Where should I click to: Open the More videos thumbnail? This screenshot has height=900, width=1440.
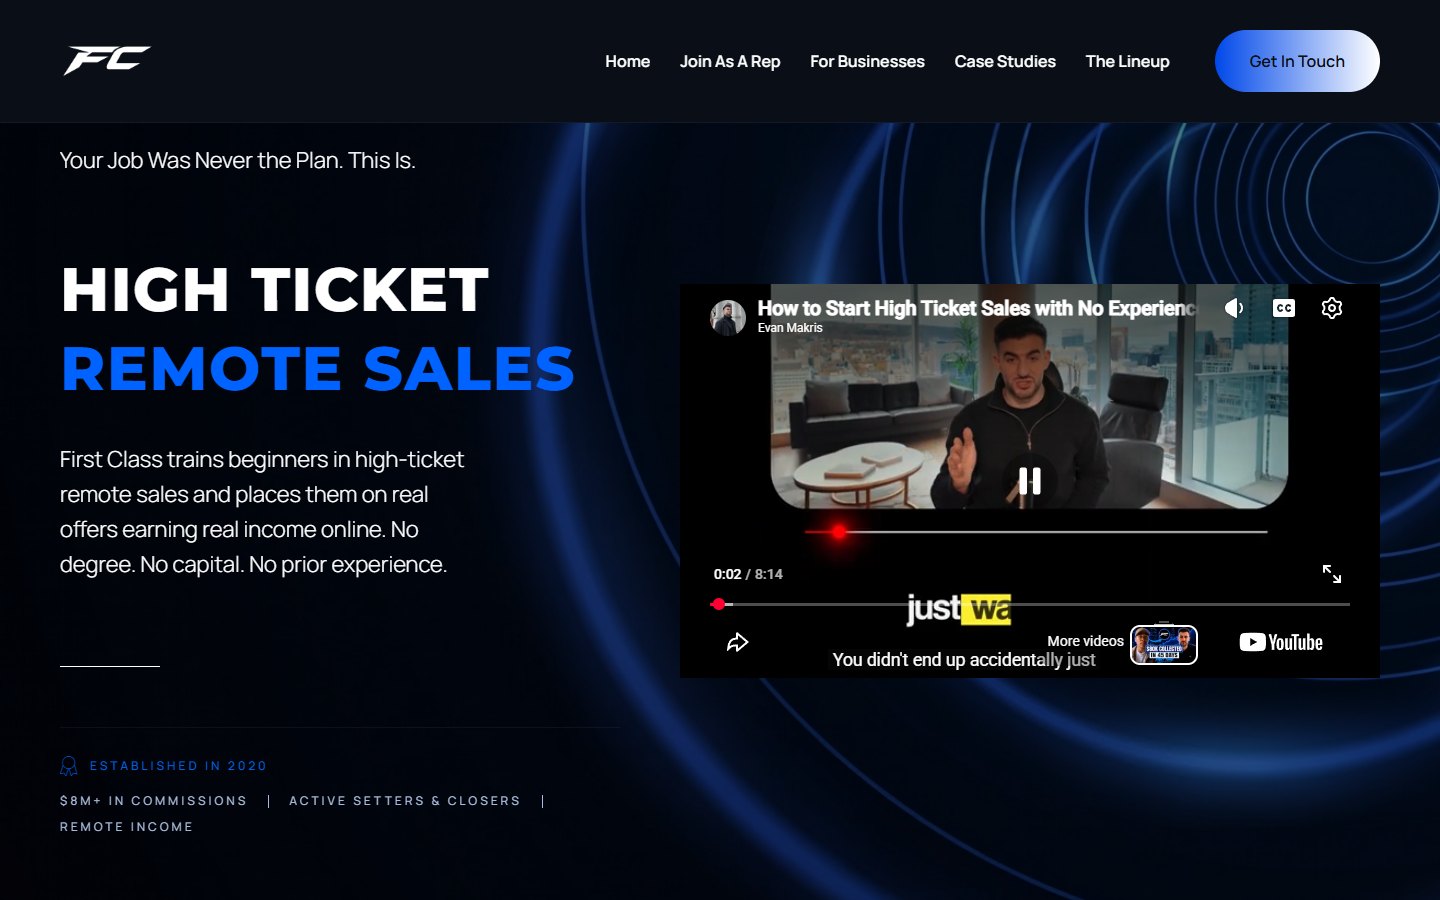1164,644
